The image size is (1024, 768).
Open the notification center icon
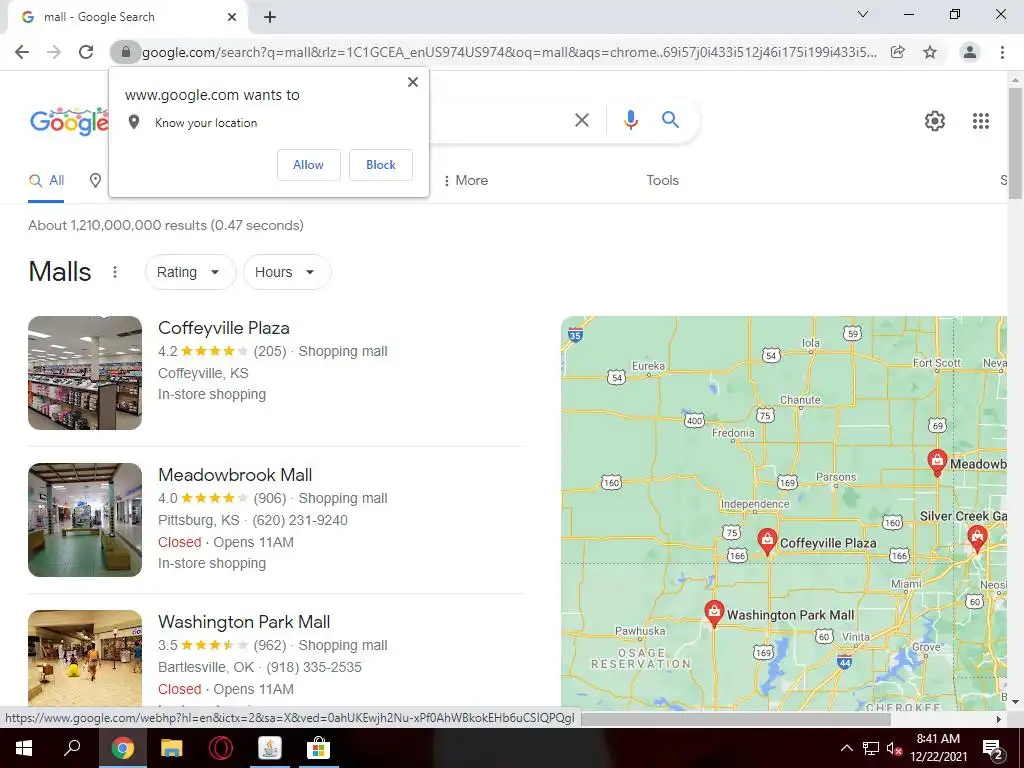(993, 748)
